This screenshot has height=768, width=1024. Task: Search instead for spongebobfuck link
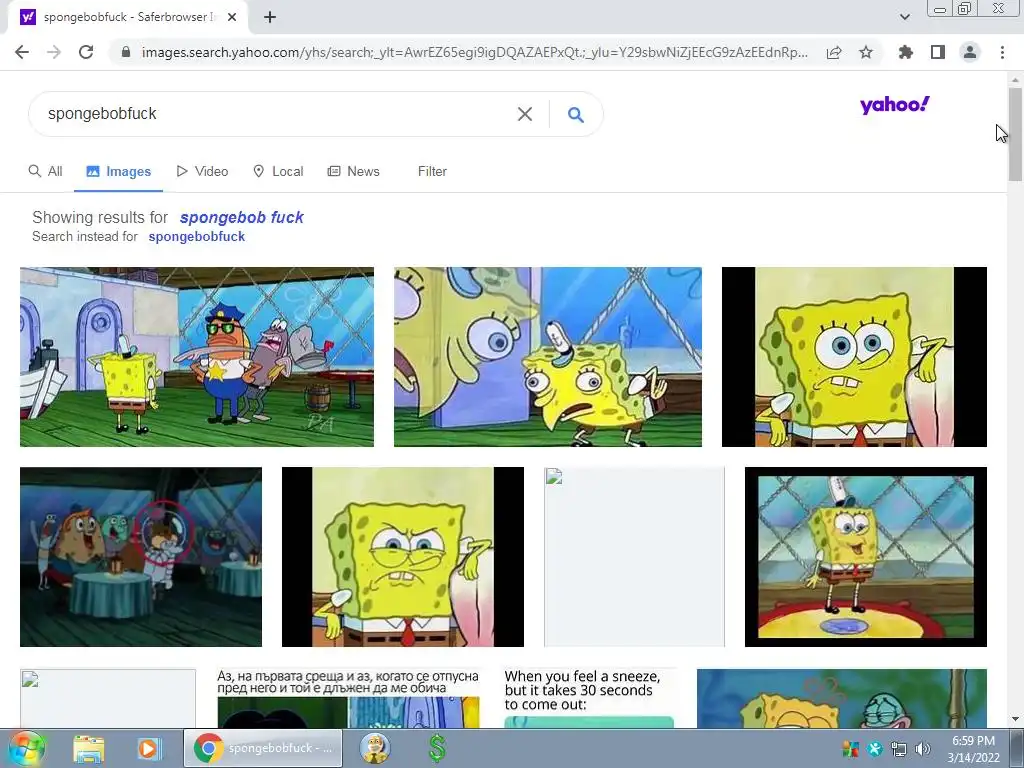coord(197,236)
